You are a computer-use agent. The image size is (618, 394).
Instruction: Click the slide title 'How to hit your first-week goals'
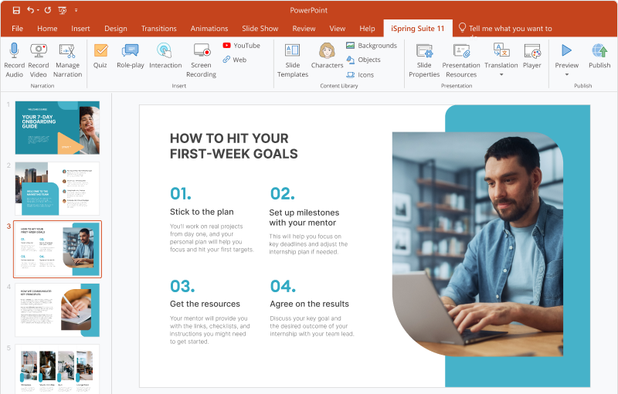[x=234, y=146]
